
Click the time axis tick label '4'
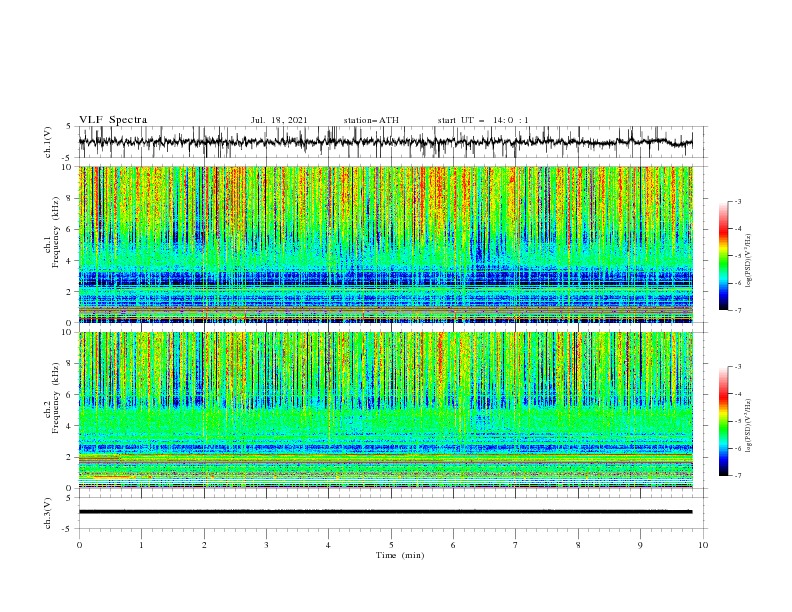328,545
